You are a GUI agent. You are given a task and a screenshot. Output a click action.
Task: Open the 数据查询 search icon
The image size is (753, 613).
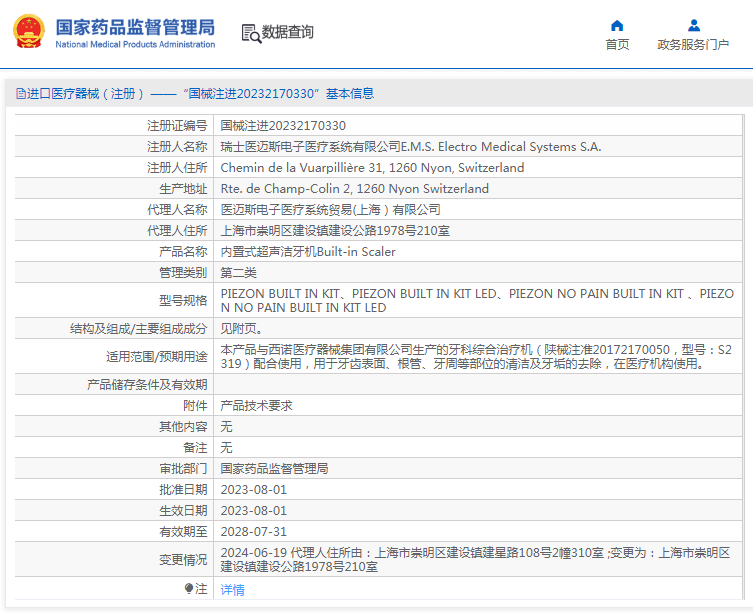click(251, 34)
